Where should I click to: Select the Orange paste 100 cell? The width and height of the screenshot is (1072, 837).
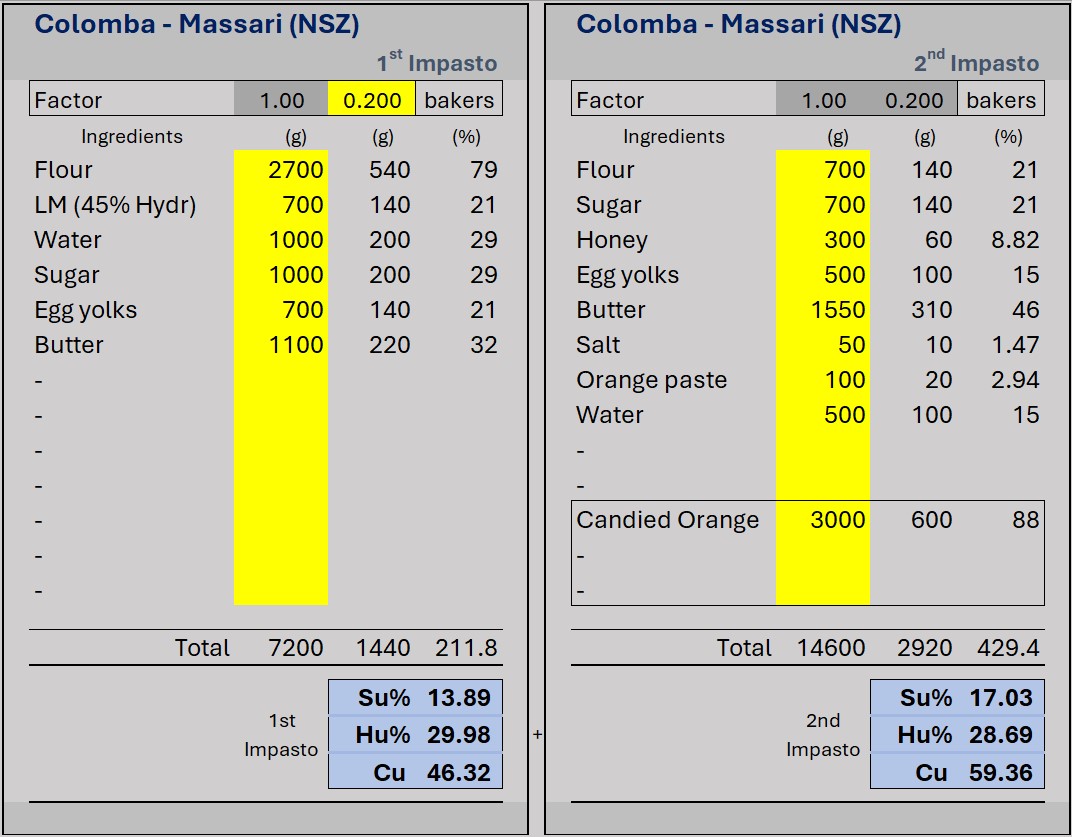[x=824, y=380]
